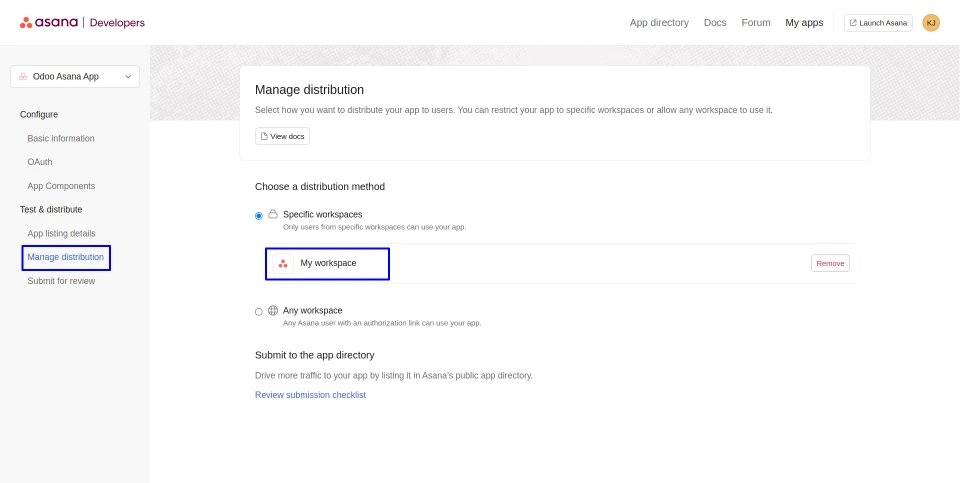The height and width of the screenshot is (483, 960).
Task: Click the My workspace Asana icon
Action: click(283, 263)
